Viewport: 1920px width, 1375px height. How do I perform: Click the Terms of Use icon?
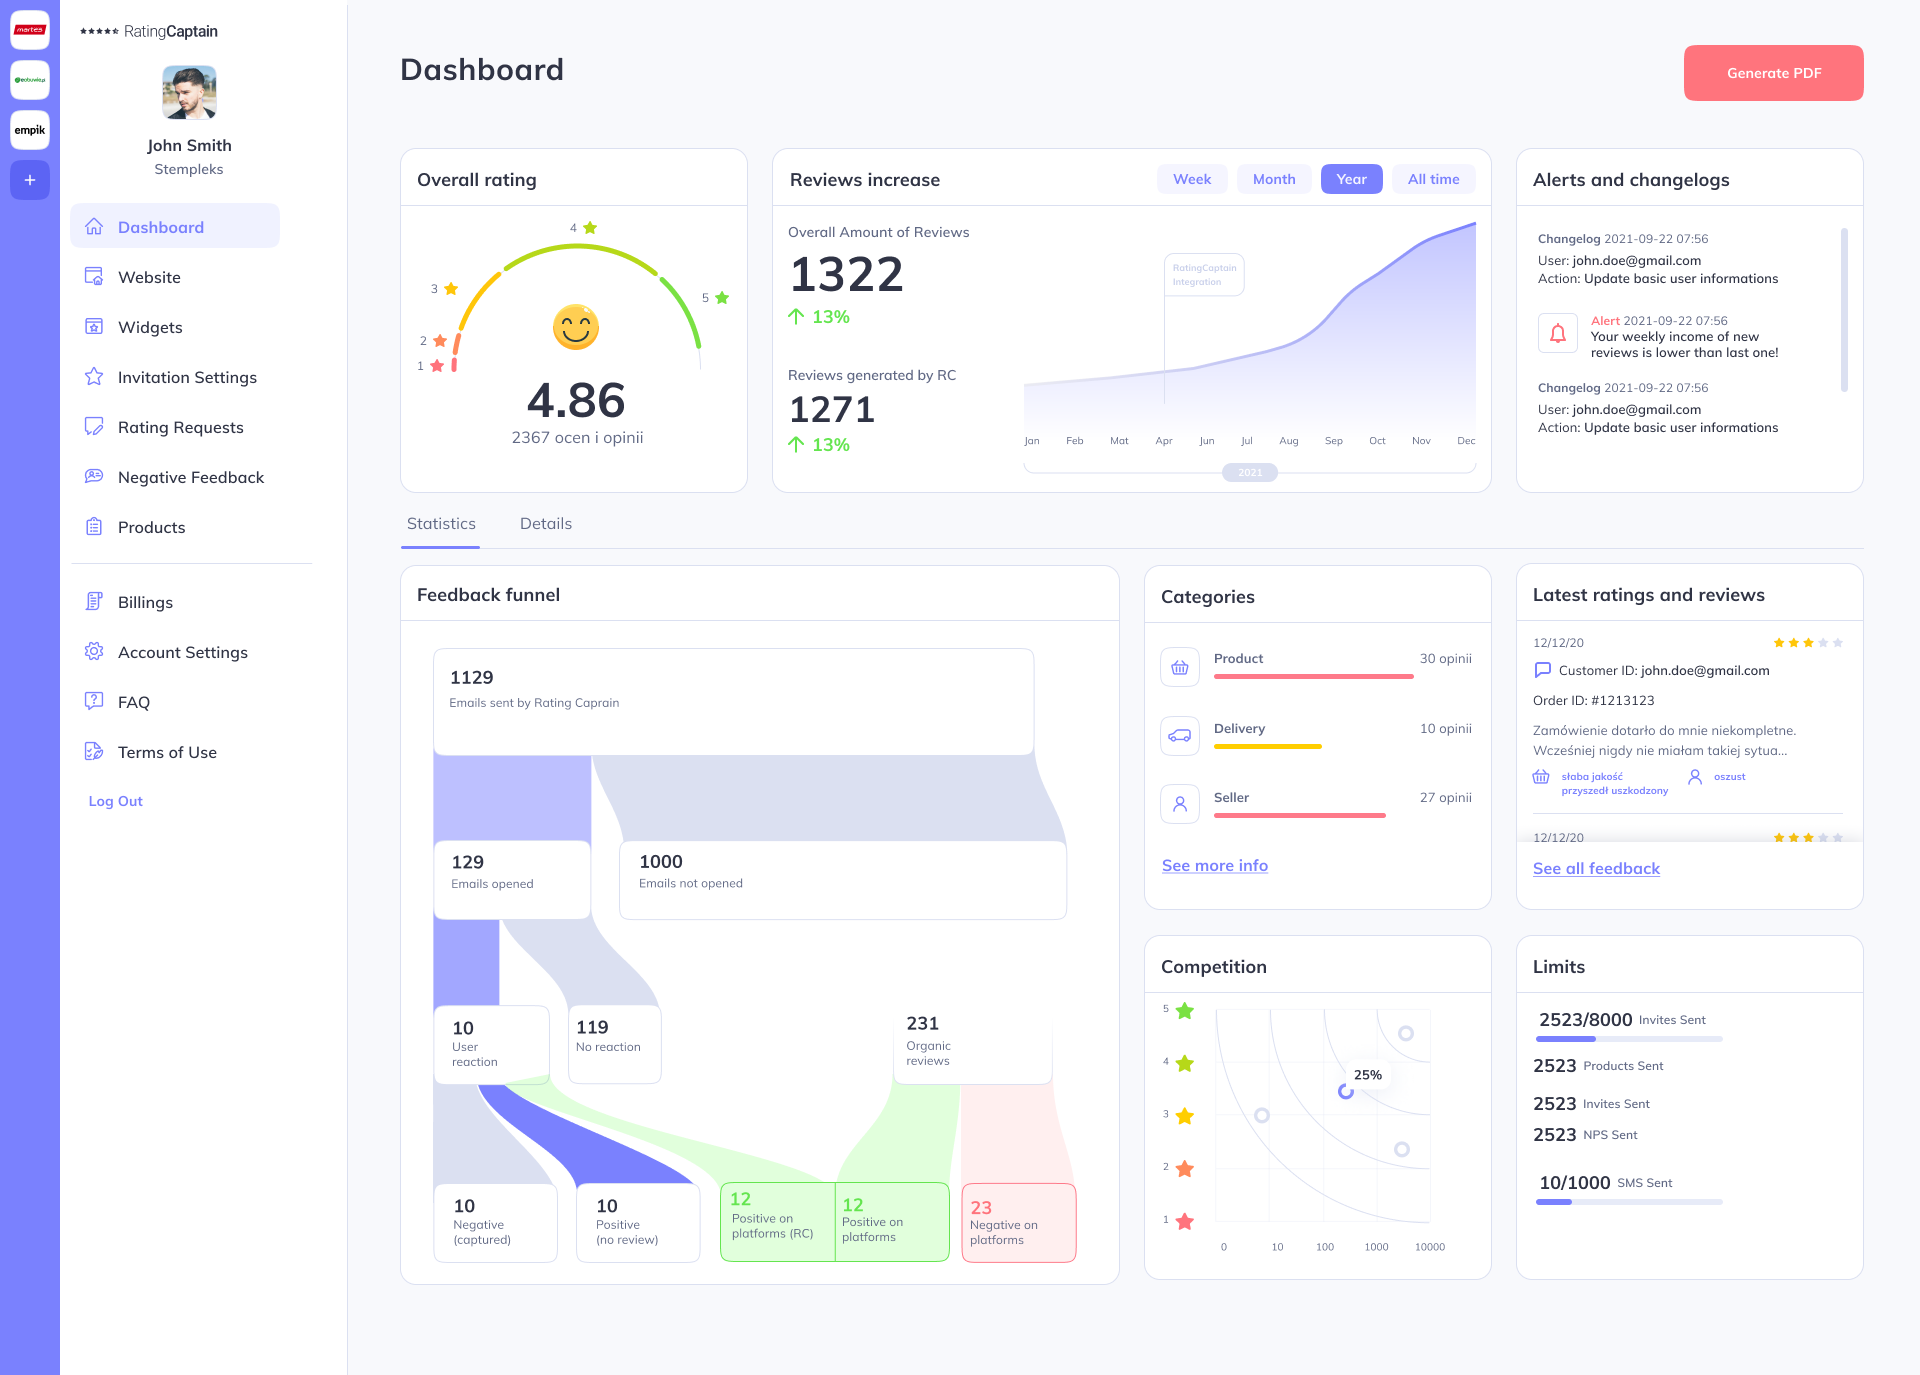(94, 752)
